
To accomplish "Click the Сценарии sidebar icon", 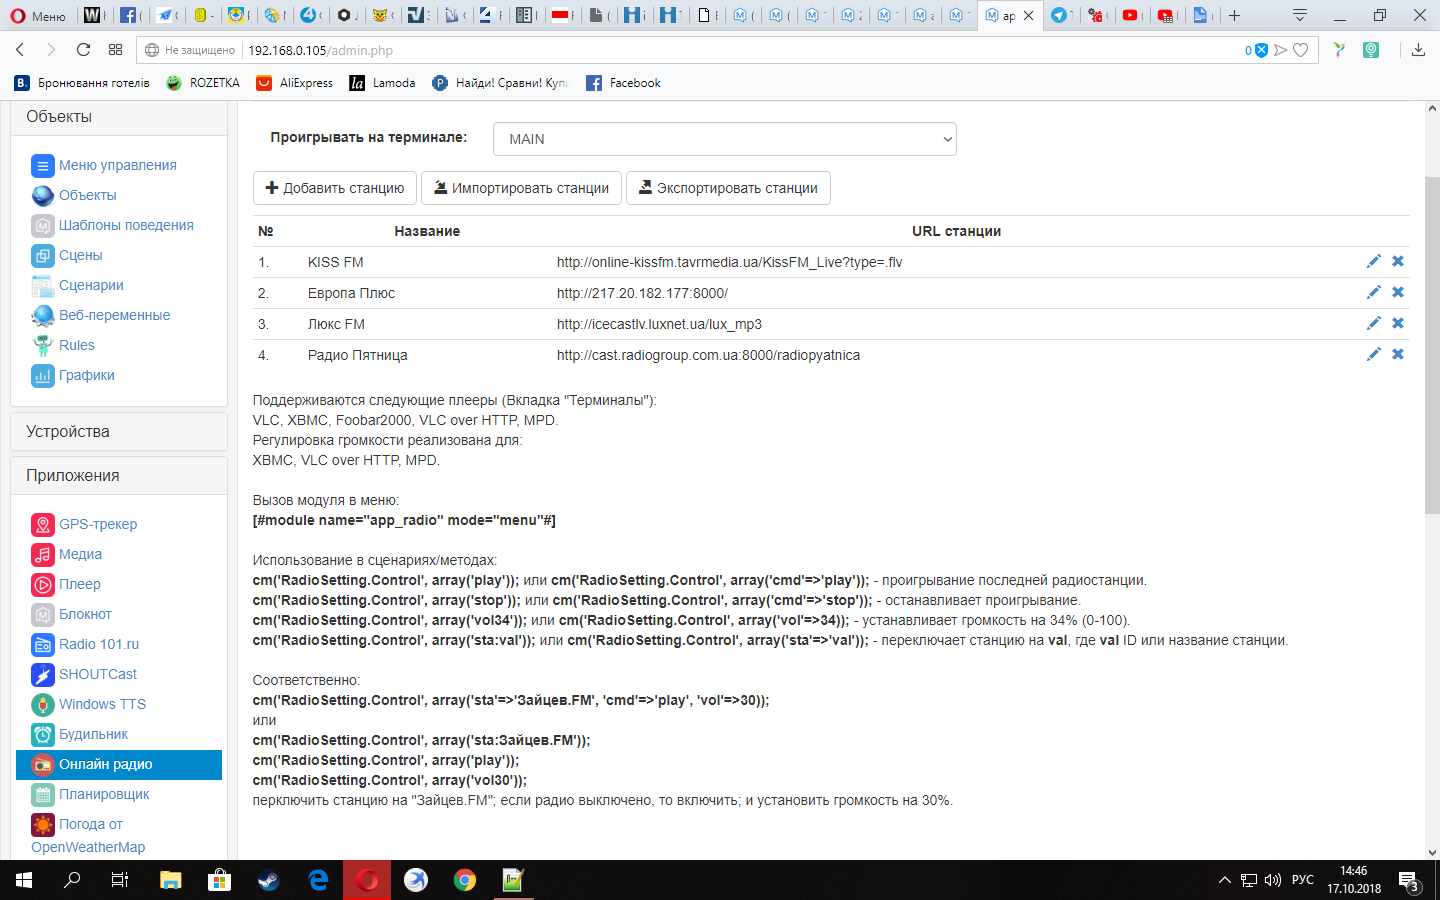I will [43, 285].
